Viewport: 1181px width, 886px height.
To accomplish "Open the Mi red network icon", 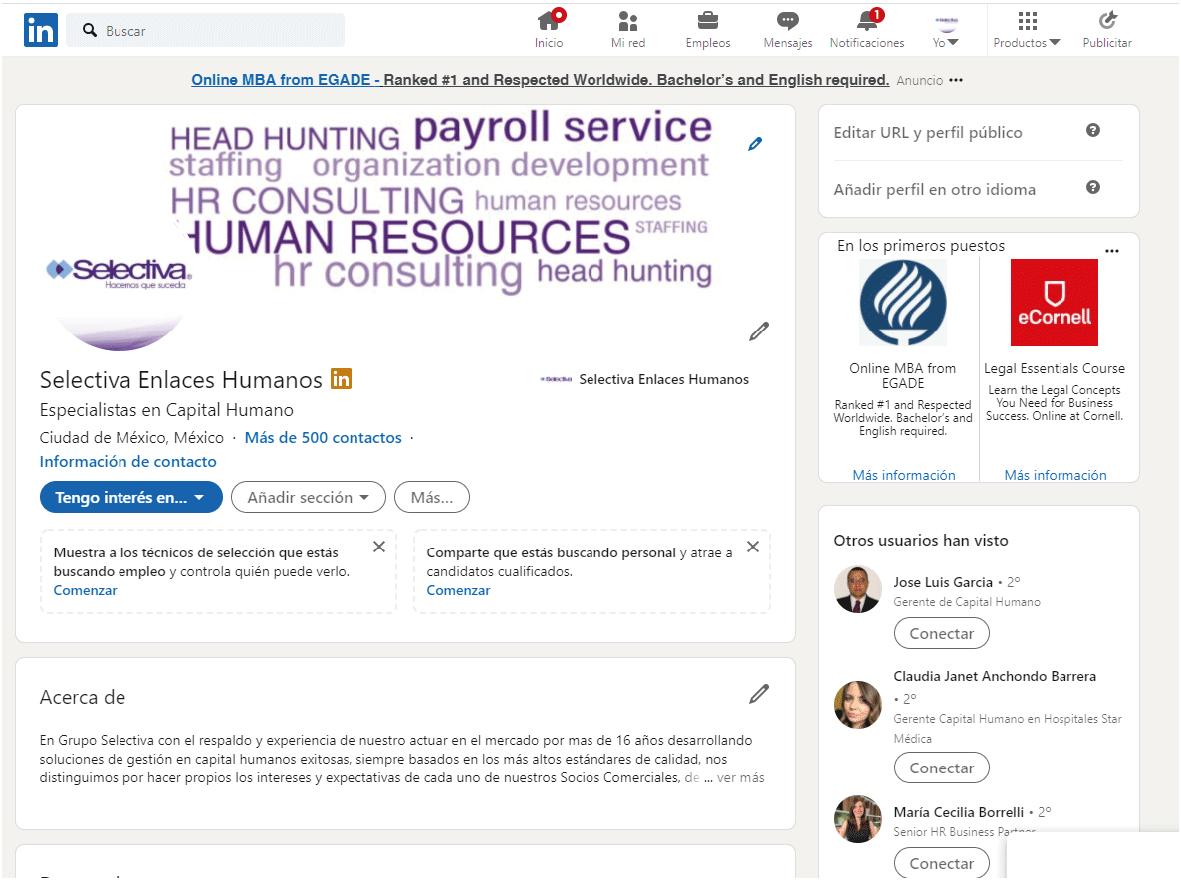I will click(627, 20).
